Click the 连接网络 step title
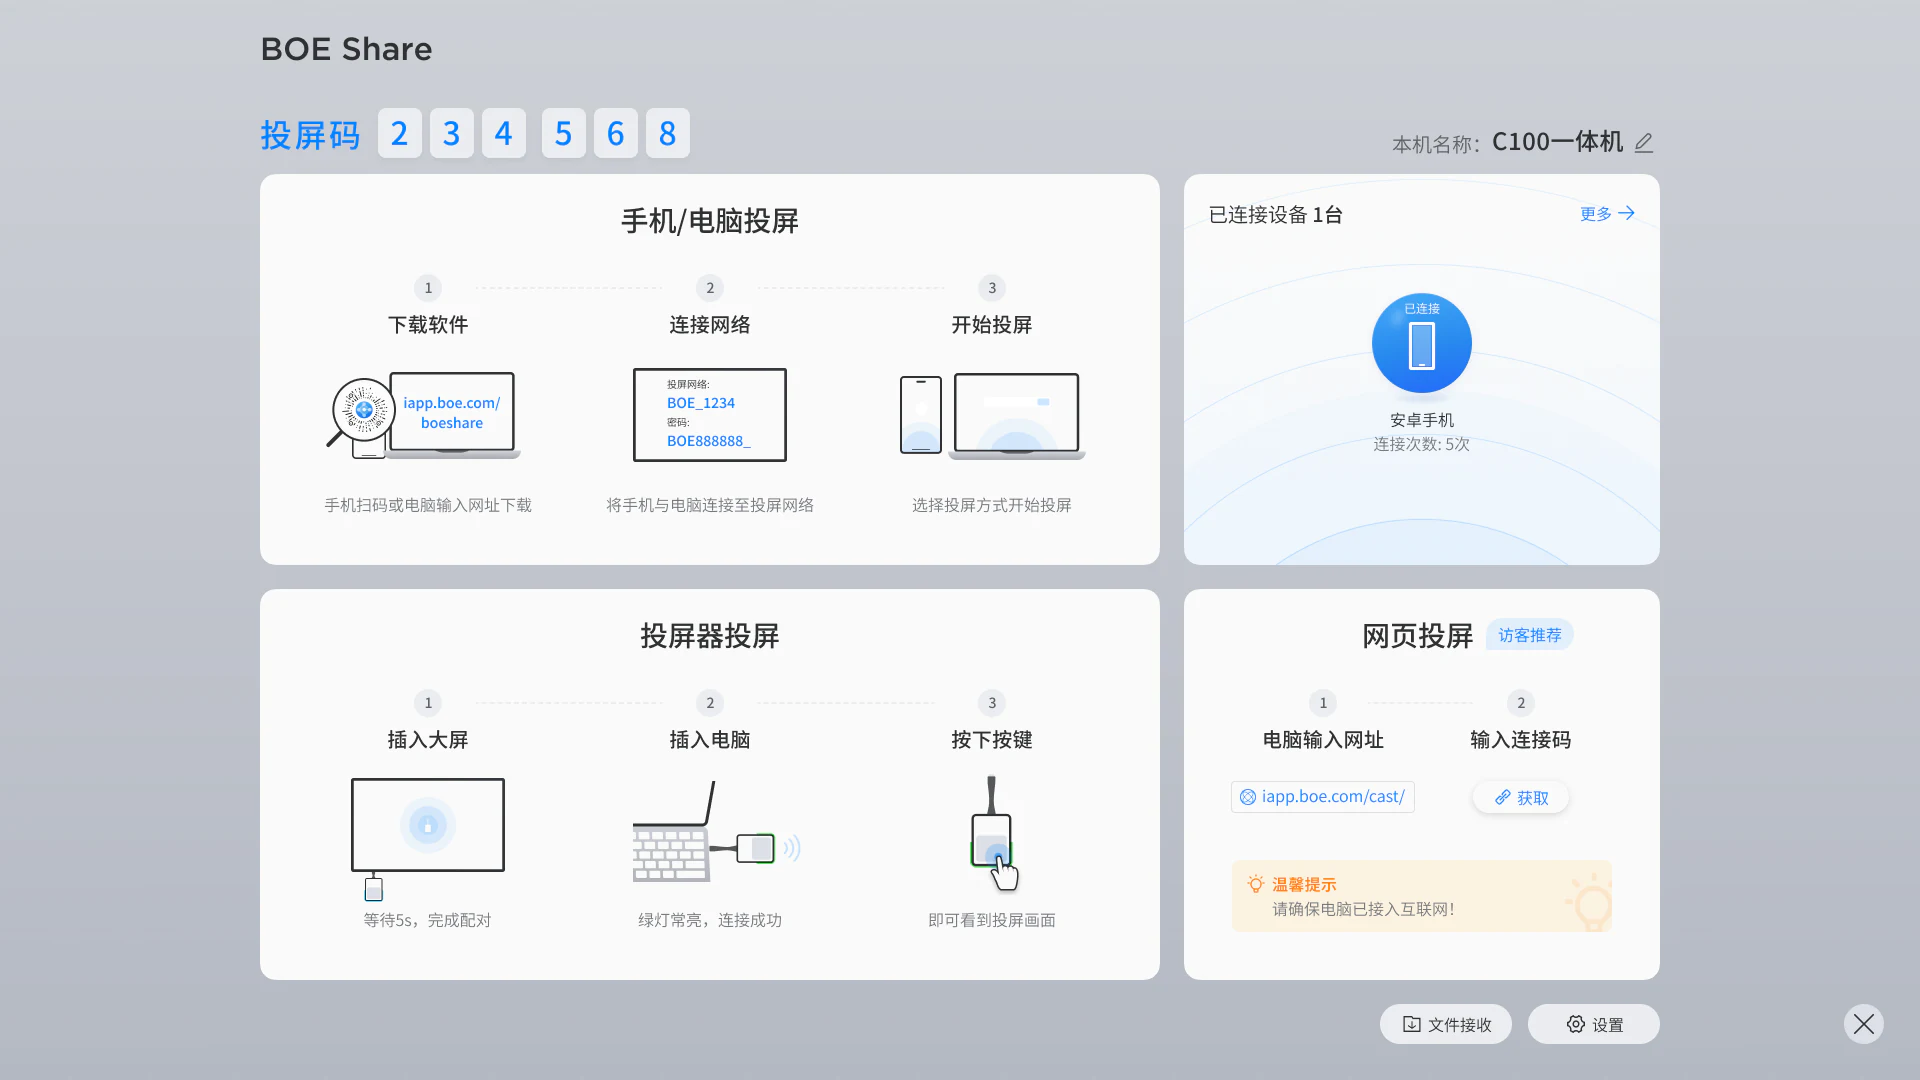 [710, 325]
